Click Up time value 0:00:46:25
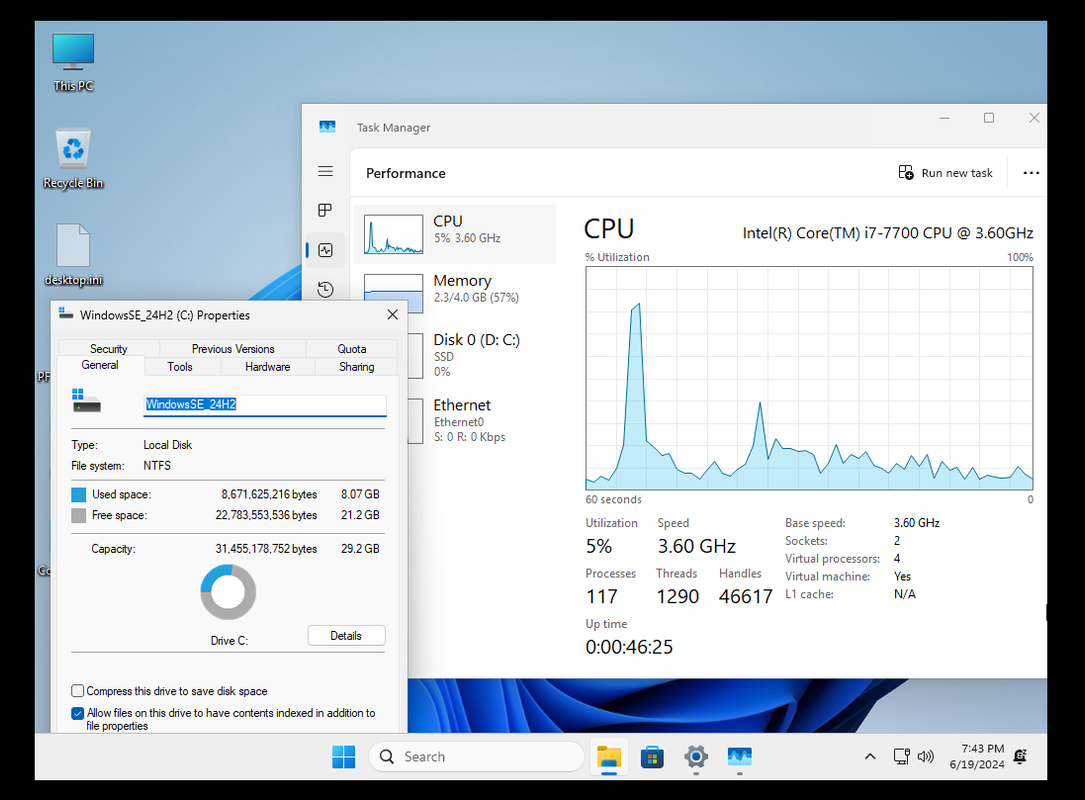The image size is (1085, 800). [629, 647]
